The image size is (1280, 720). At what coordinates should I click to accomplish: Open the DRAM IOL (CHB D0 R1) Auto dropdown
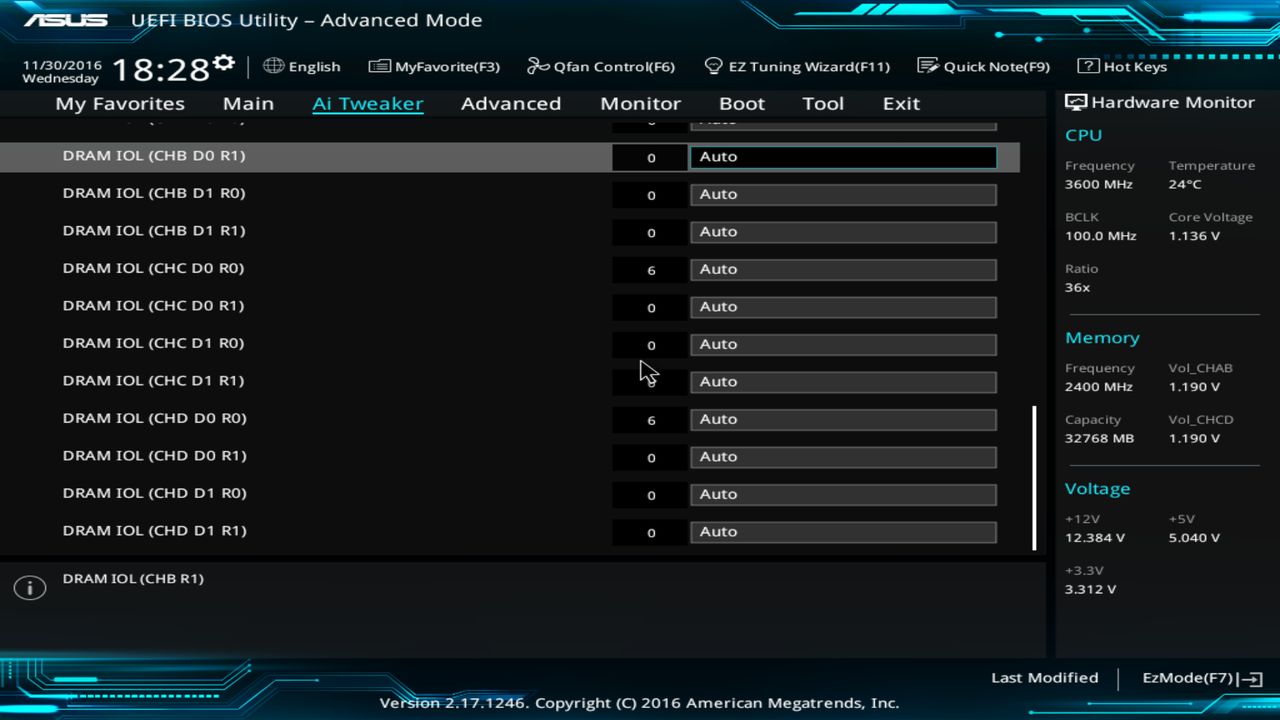(x=842, y=156)
